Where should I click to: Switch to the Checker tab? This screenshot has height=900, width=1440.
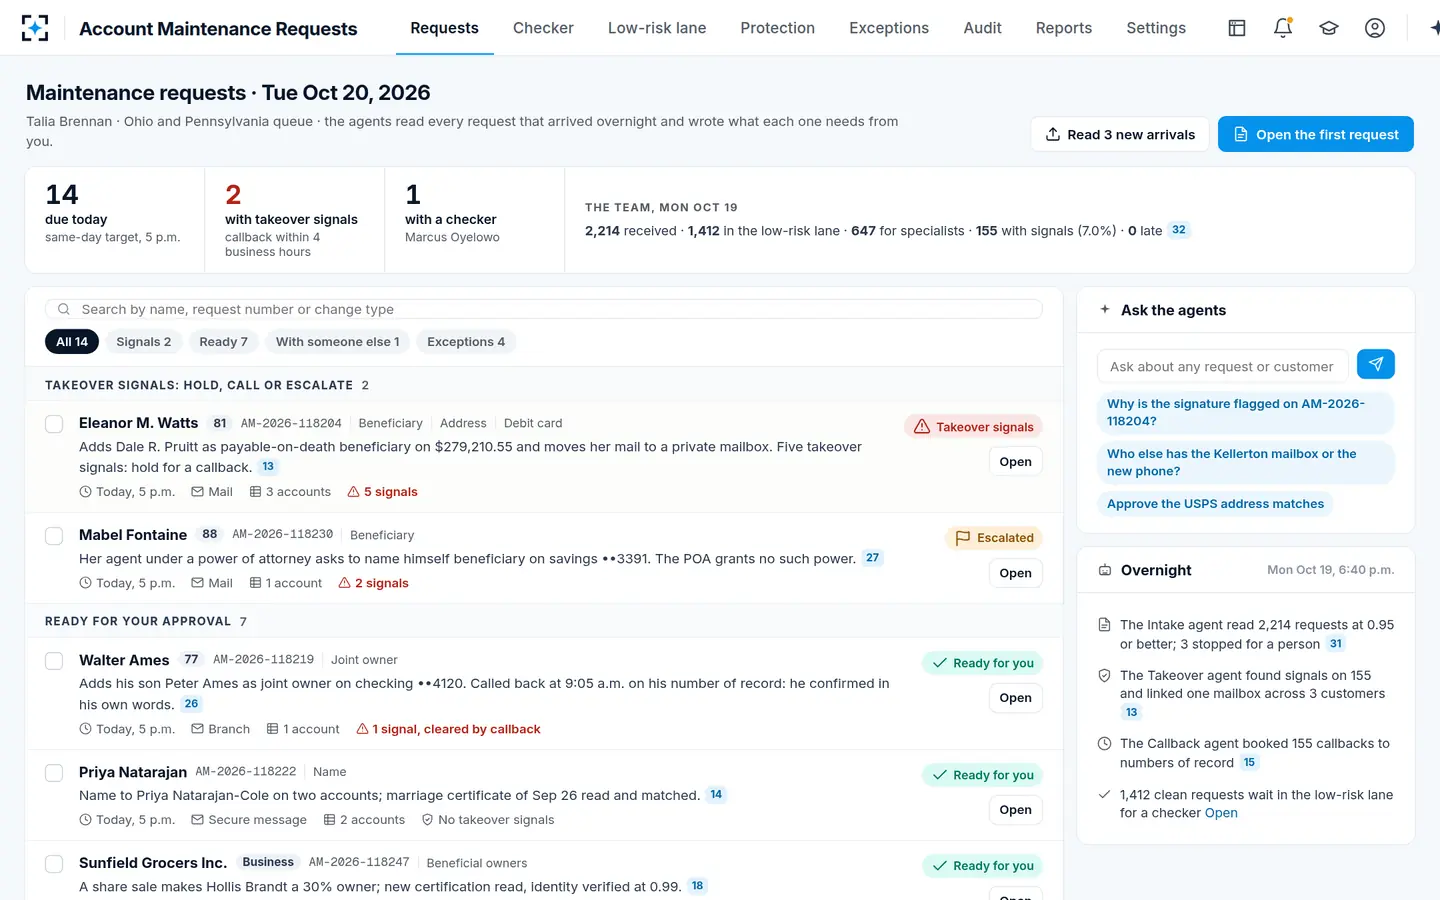click(x=543, y=28)
